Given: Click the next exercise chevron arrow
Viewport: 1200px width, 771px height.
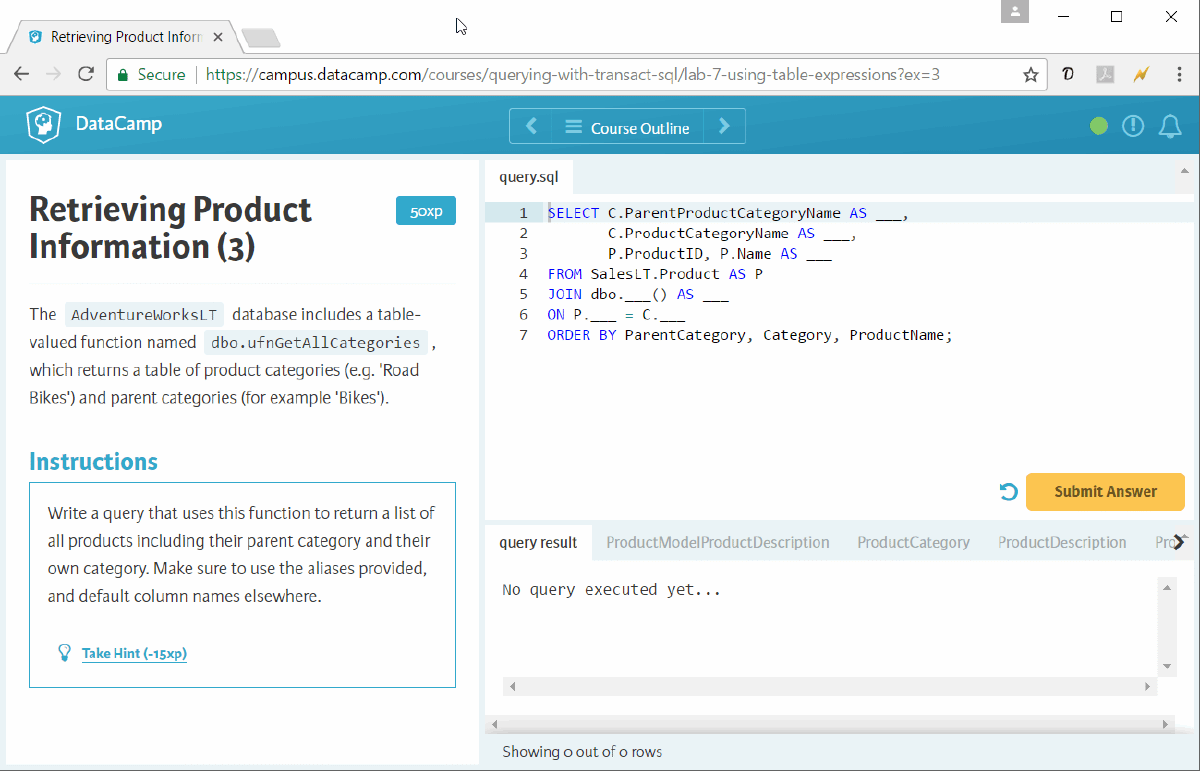Looking at the screenshot, I should (724, 125).
